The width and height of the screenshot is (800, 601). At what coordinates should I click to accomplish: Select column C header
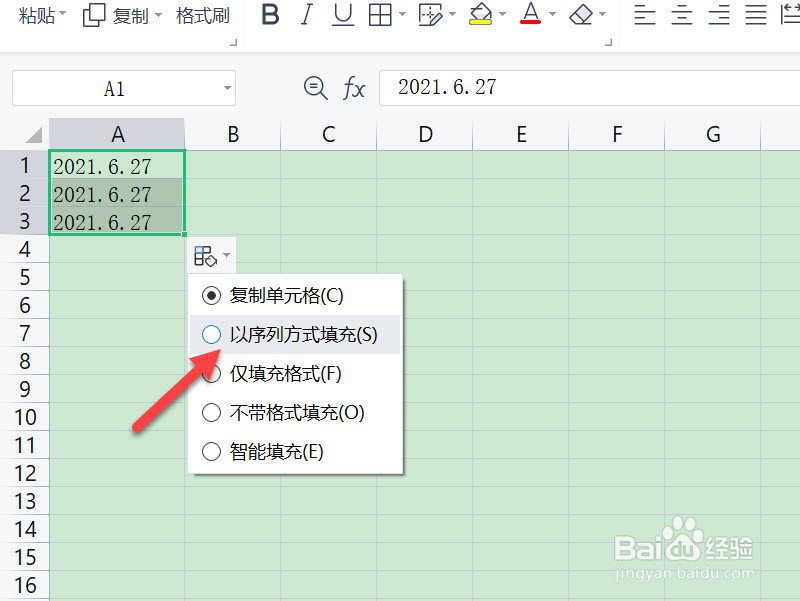(329, 135)
